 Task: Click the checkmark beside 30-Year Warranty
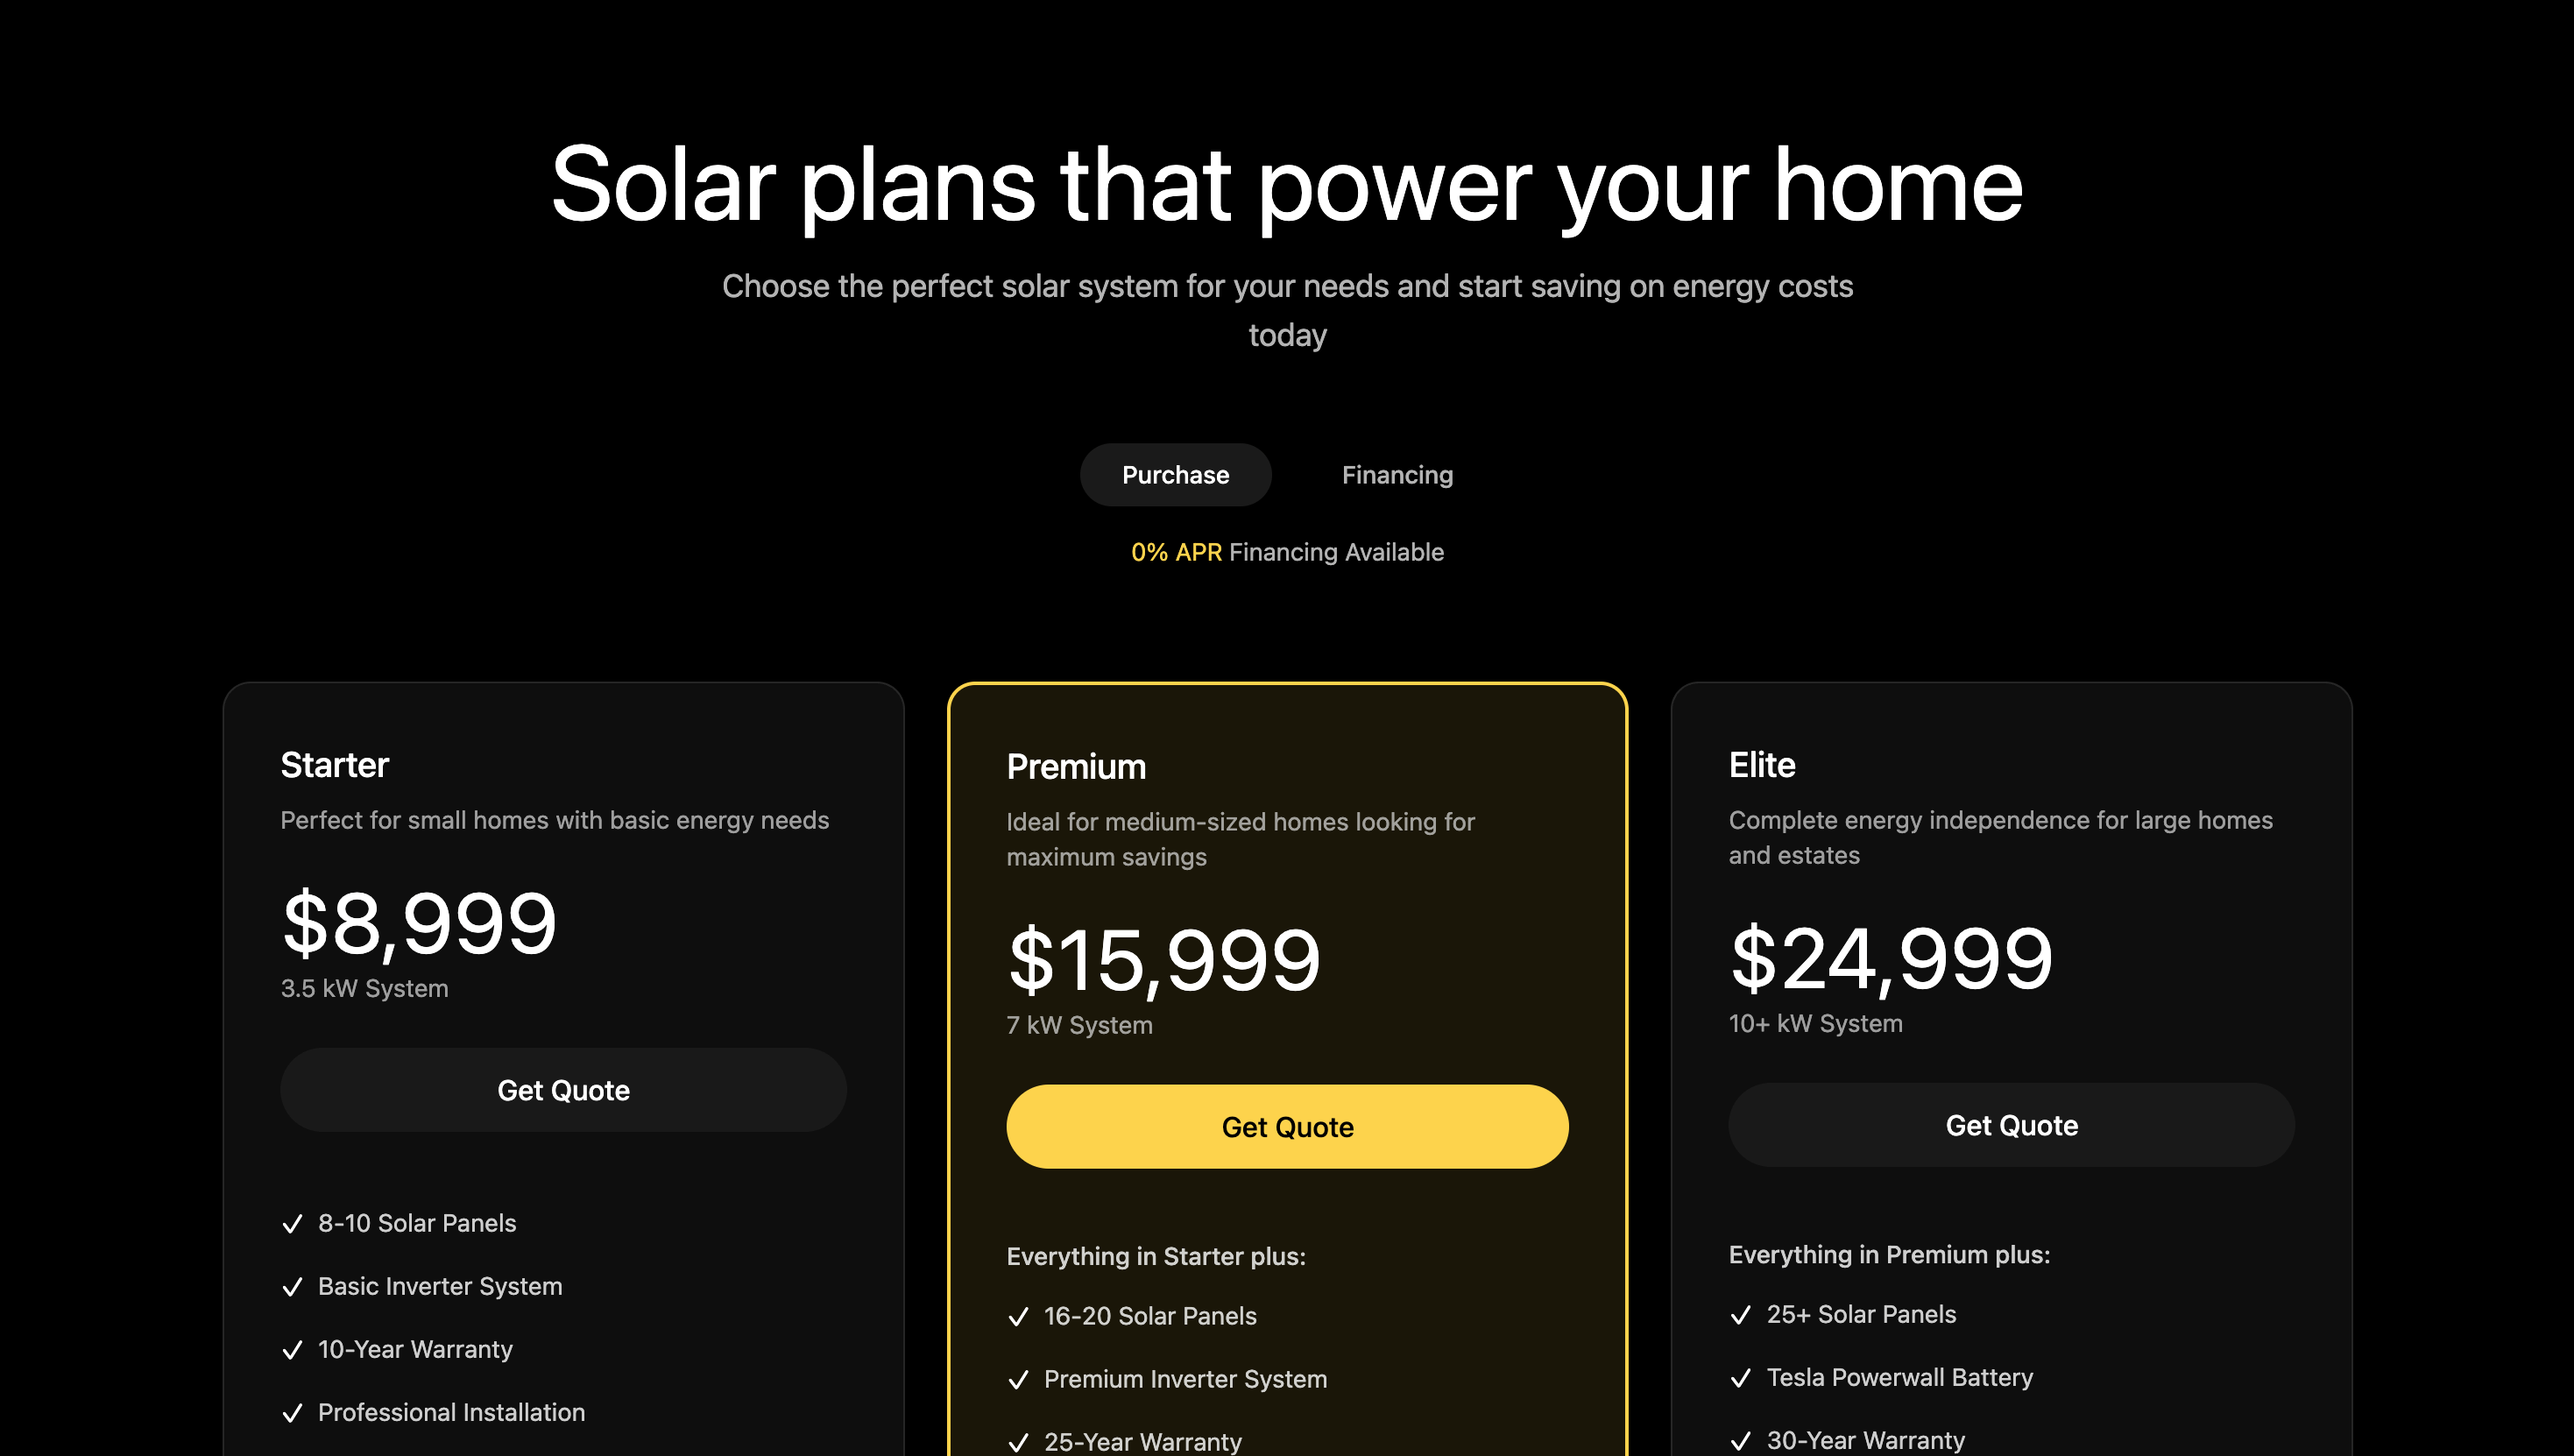click(1743, 1440)
